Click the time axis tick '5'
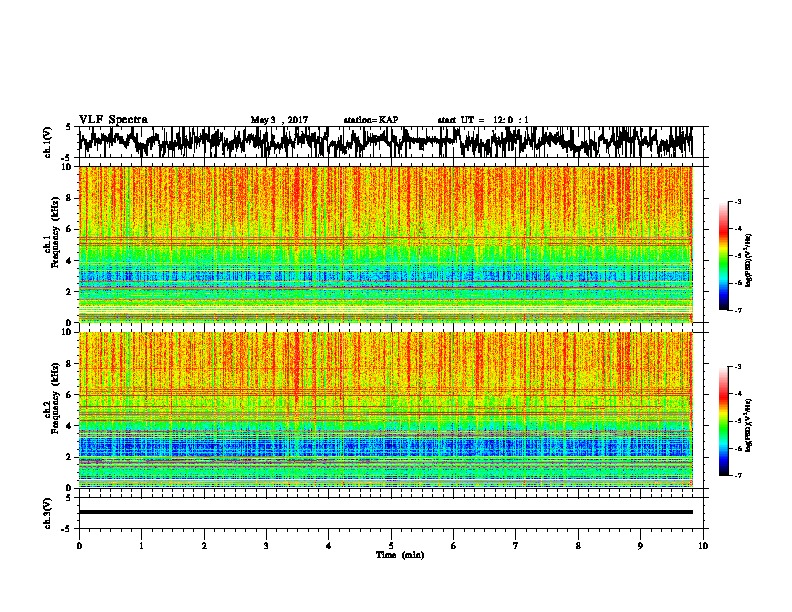792x612 pixels. (391, 546)
